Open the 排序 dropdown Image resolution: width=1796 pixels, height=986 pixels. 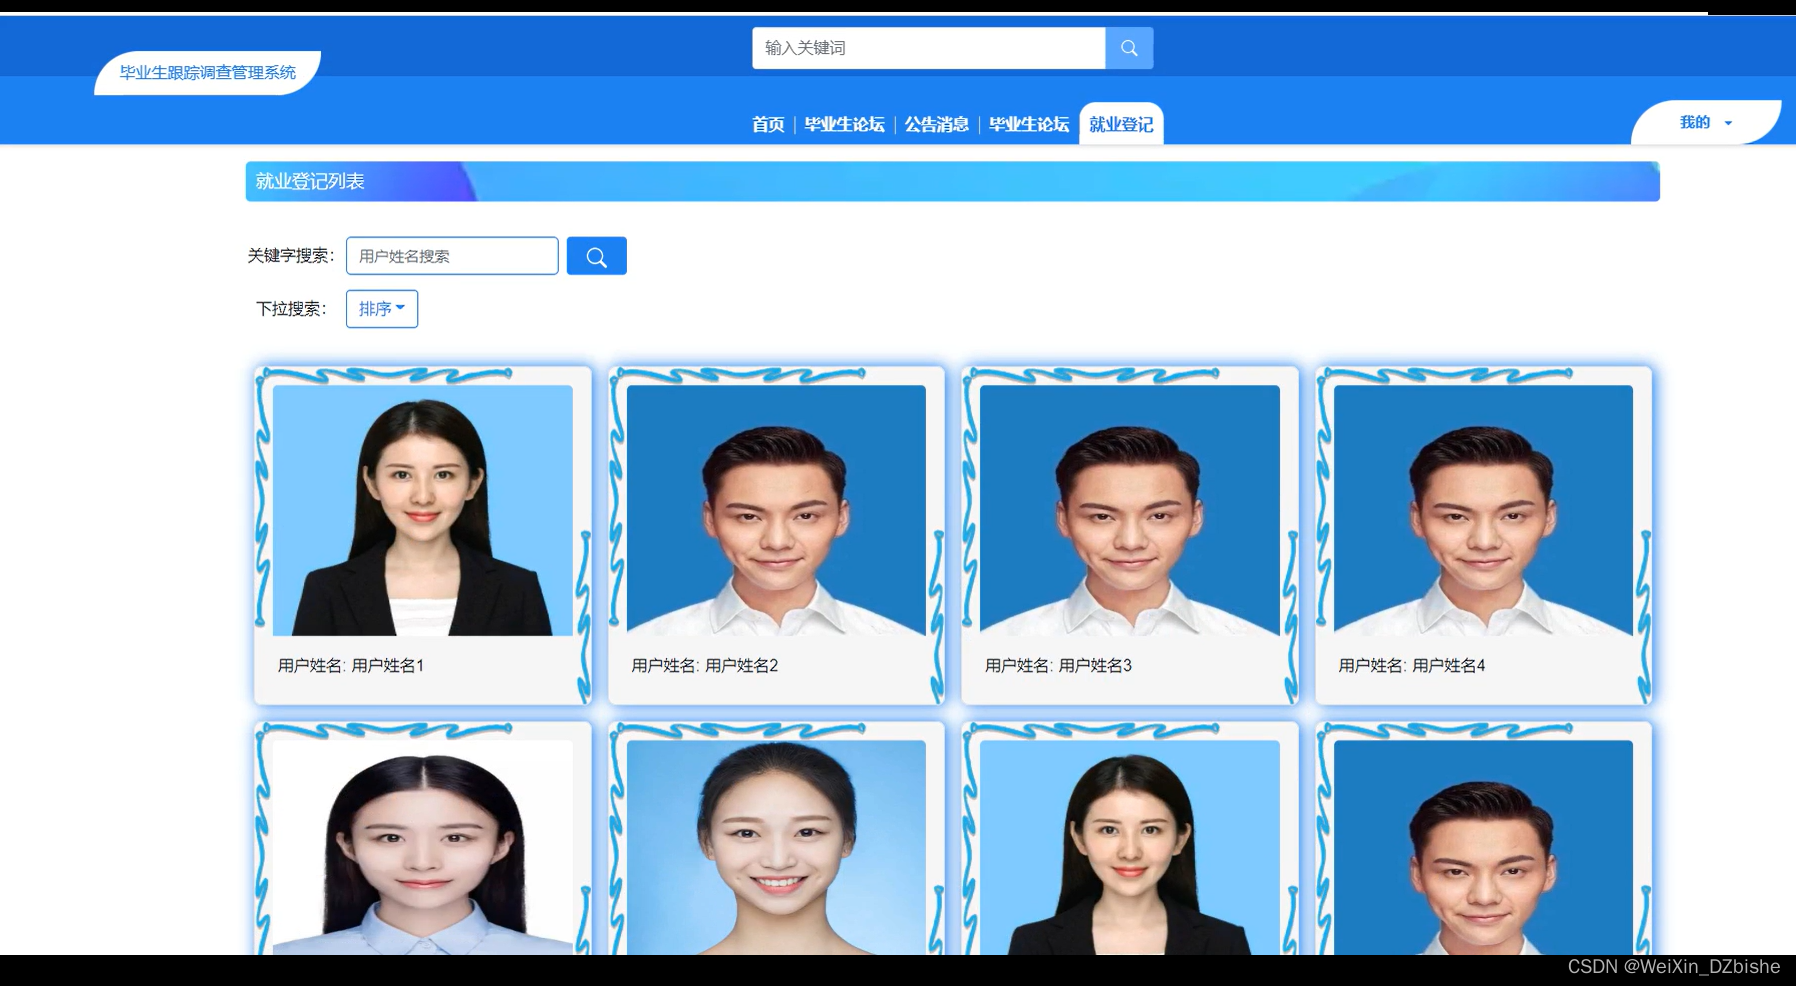pos(382,309)
